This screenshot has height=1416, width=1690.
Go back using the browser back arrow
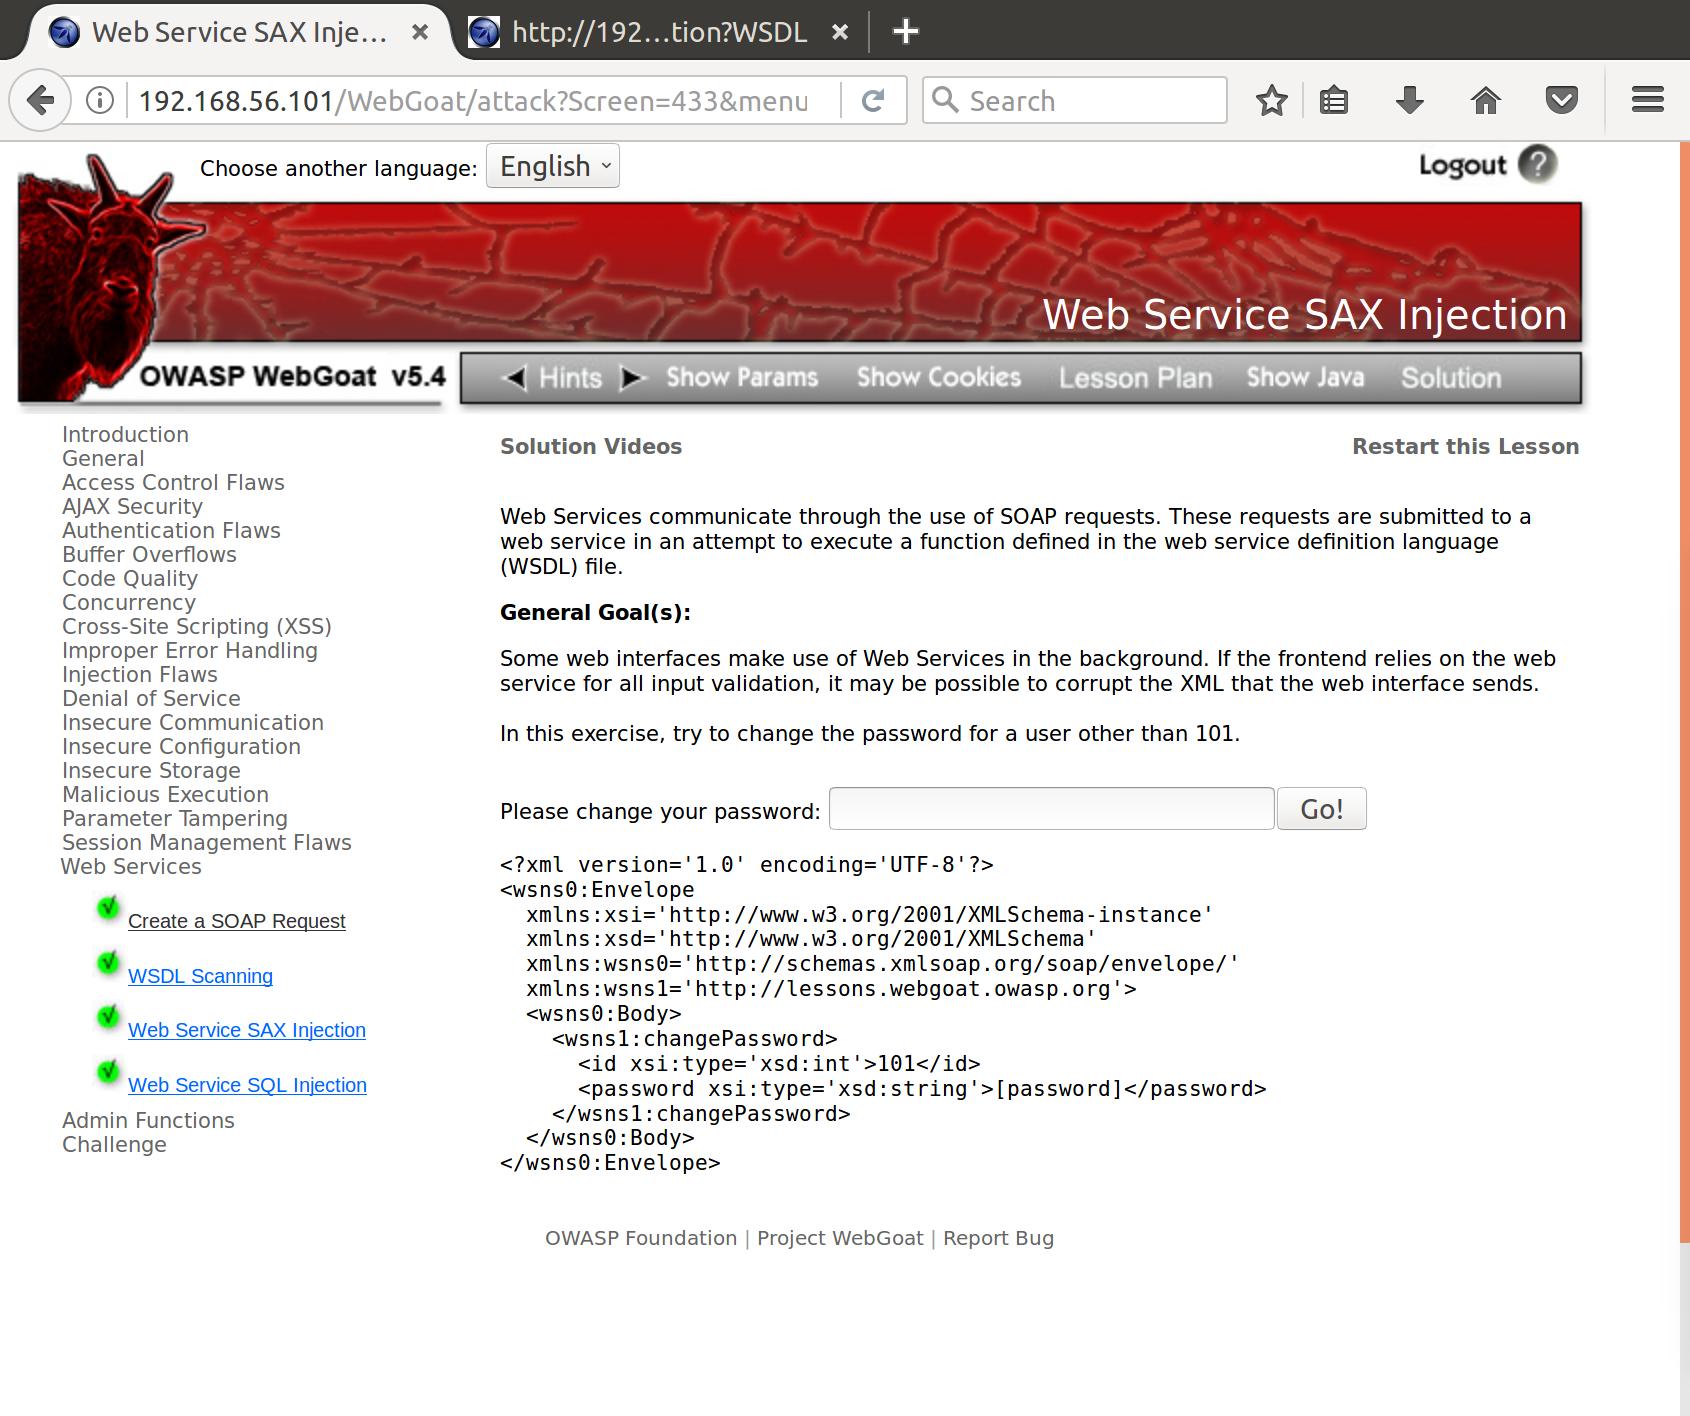coord(40,100)
